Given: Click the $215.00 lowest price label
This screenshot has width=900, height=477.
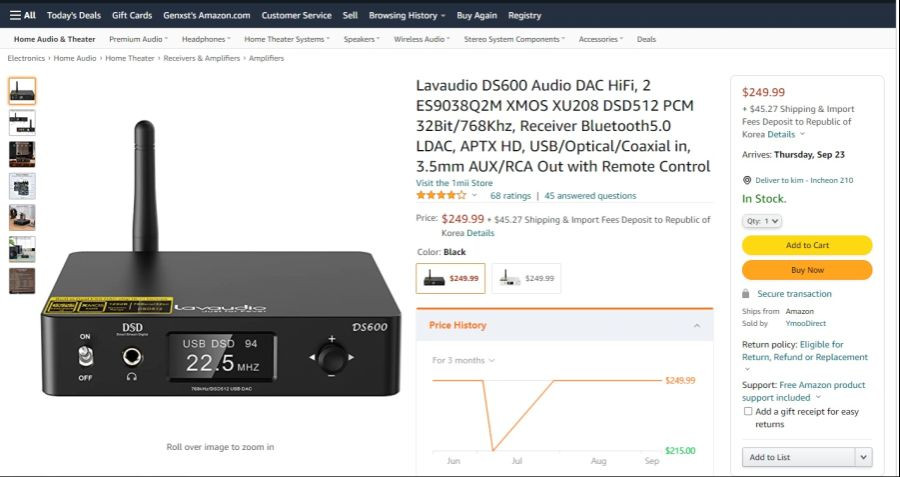Looking at the screenshot, I should point(680,451).
